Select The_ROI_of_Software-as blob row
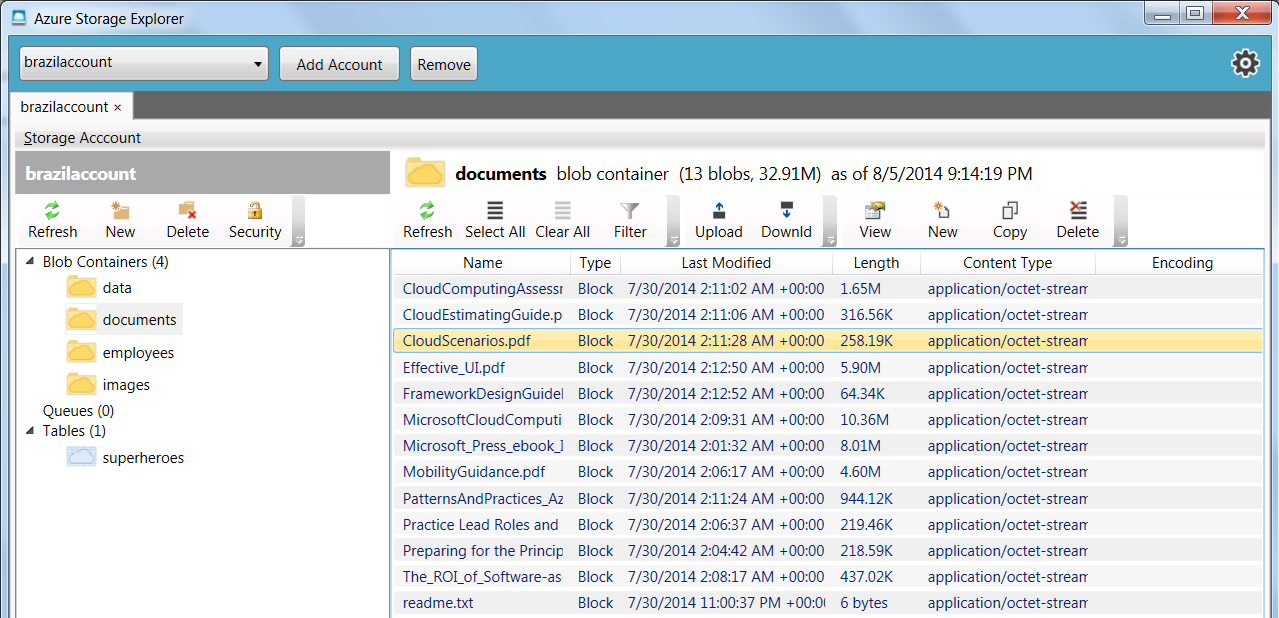The image size is (1279, 618). (x=828, y=576)
